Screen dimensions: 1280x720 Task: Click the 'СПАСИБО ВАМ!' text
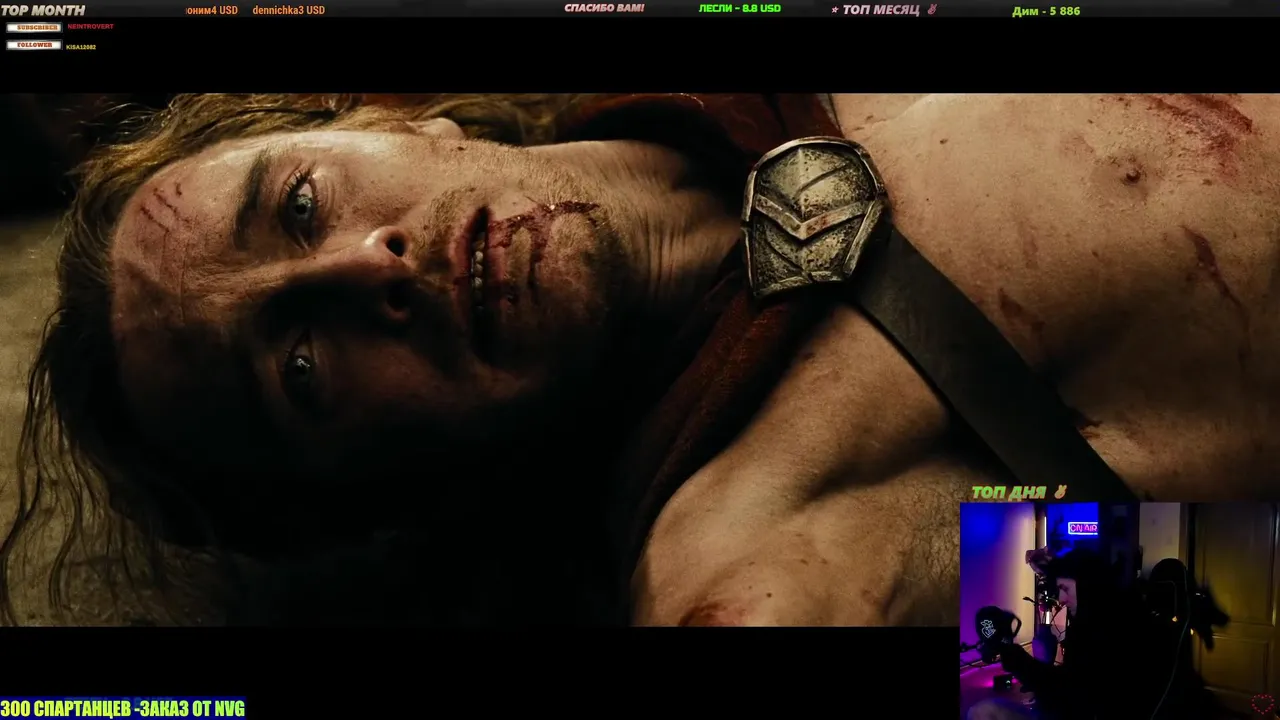[604, 8]
